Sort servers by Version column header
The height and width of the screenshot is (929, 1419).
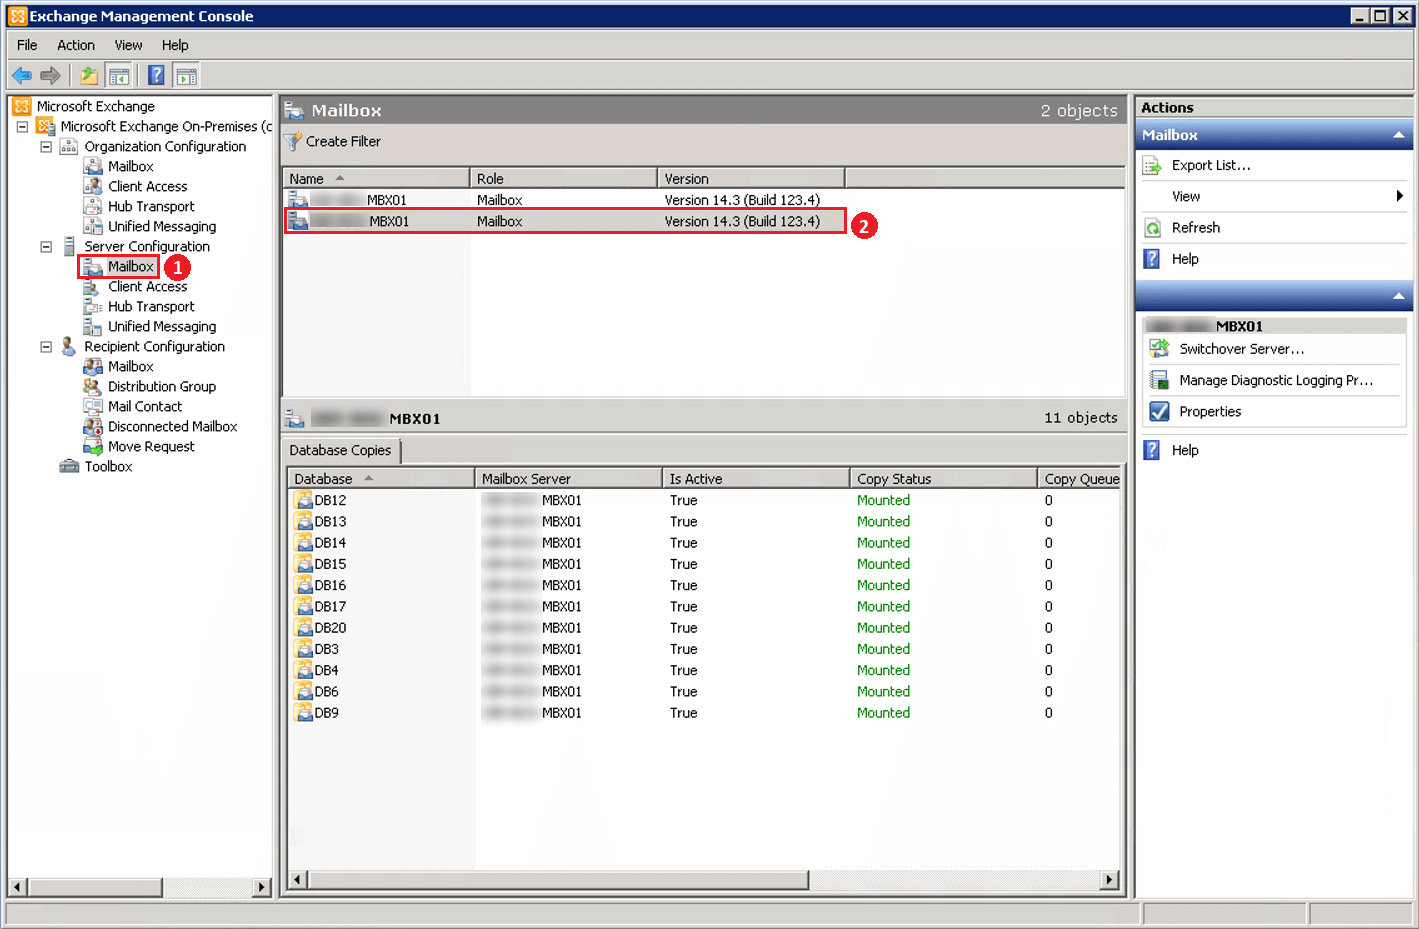[x=751, y=178]
